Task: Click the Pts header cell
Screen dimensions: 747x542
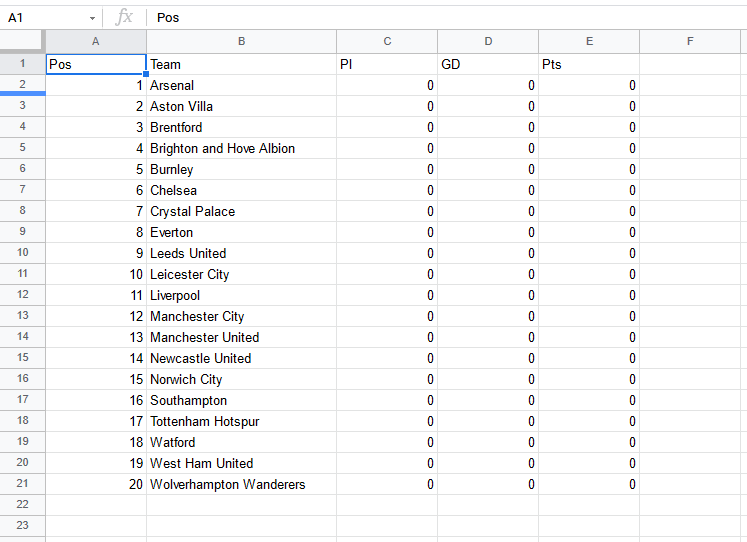Action: [x=589, y=64]
